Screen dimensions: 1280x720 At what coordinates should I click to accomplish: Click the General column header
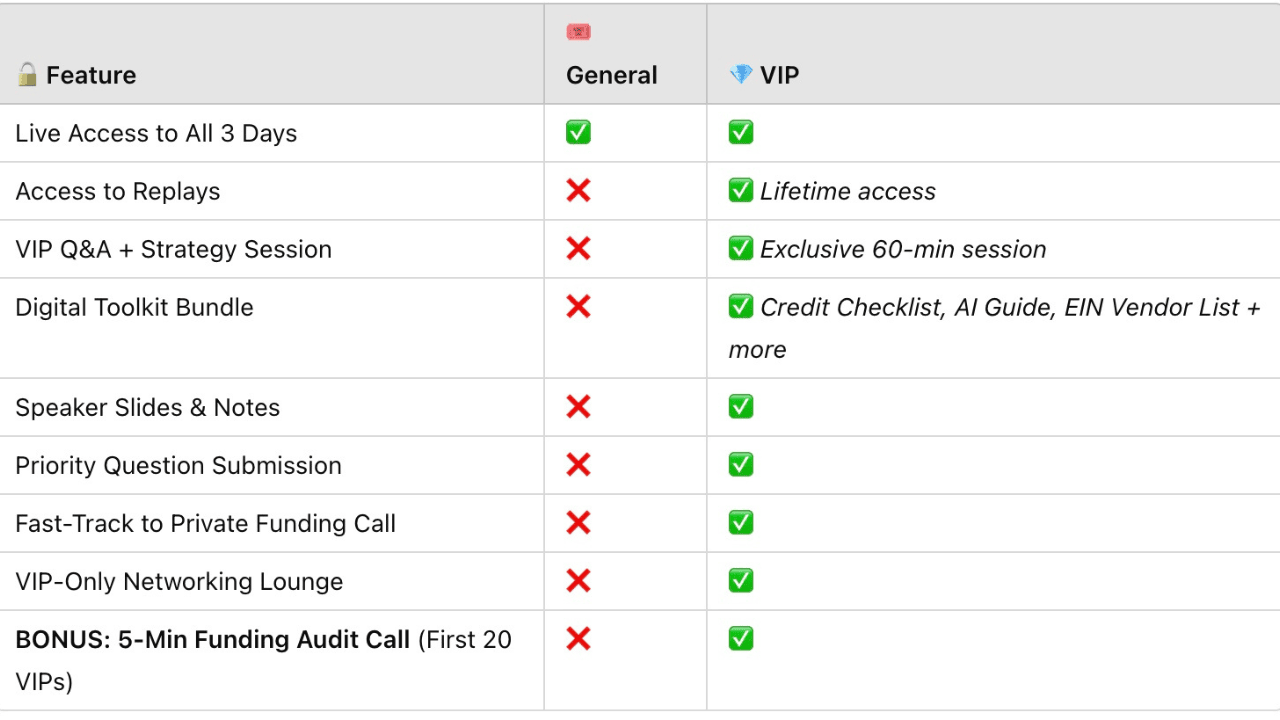coord(612,75)
